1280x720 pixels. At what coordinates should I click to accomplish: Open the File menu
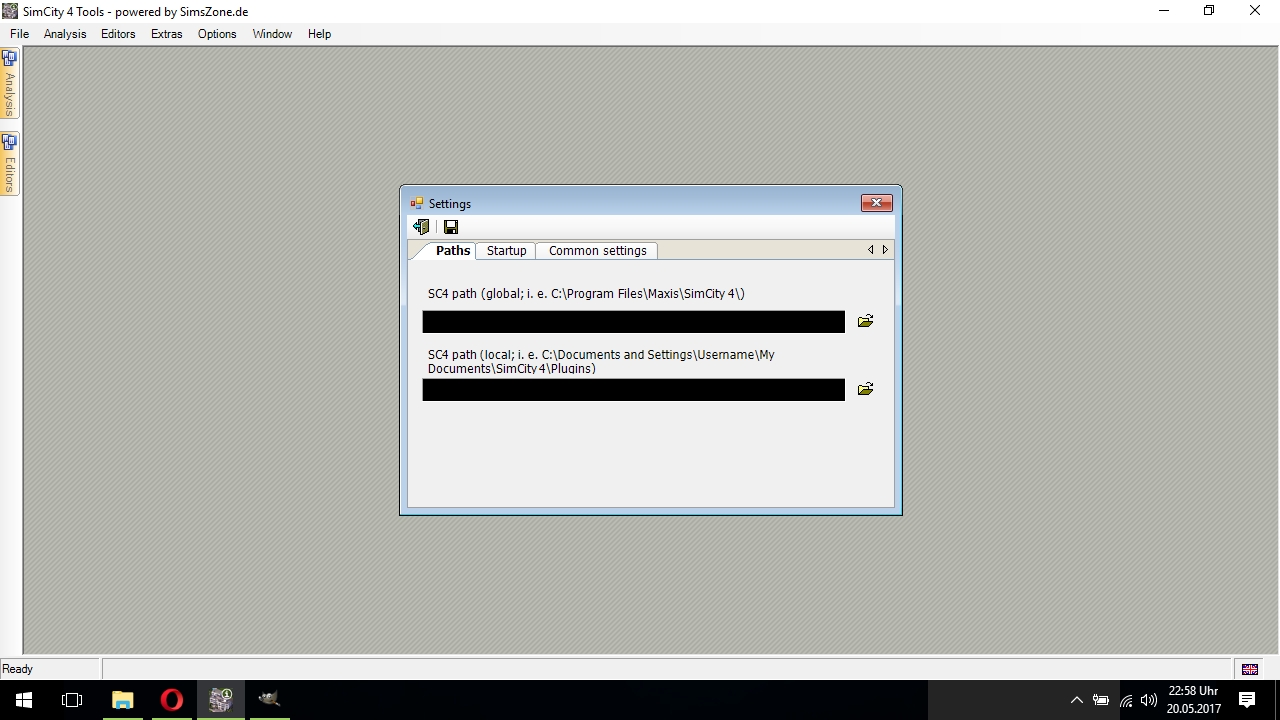tap(19, 34)
